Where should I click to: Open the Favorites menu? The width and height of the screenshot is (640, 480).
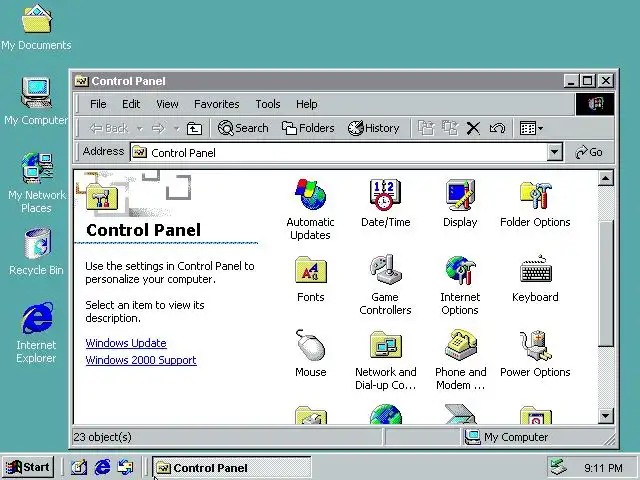point(217,104)
